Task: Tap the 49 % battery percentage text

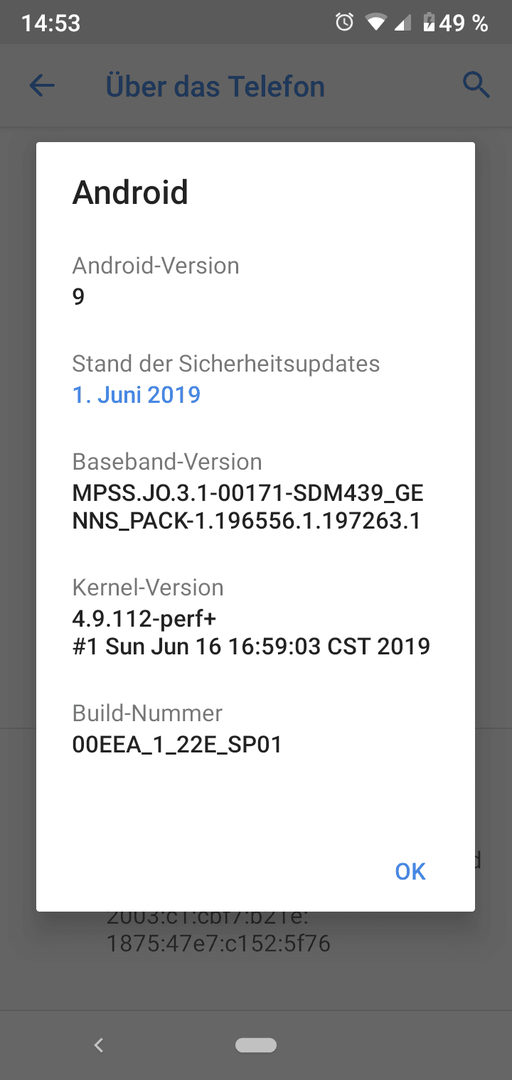Action: click(464, 23)
